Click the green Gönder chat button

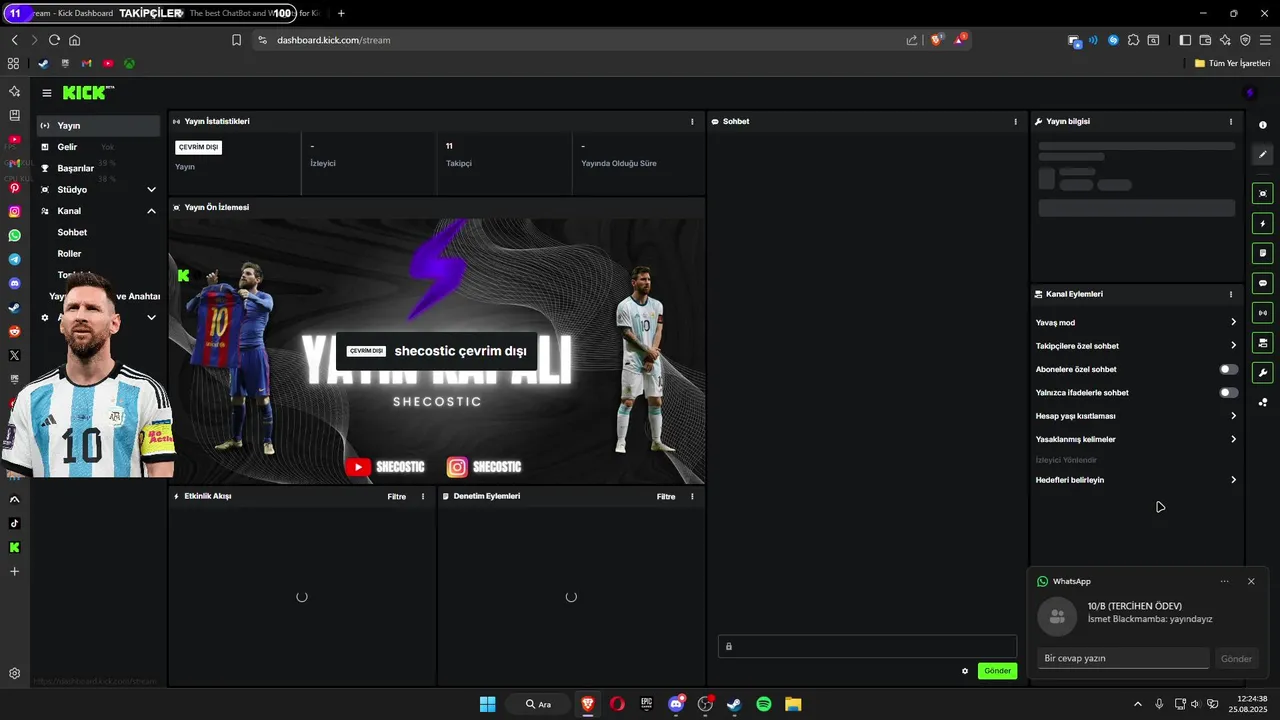coord(997,671)
